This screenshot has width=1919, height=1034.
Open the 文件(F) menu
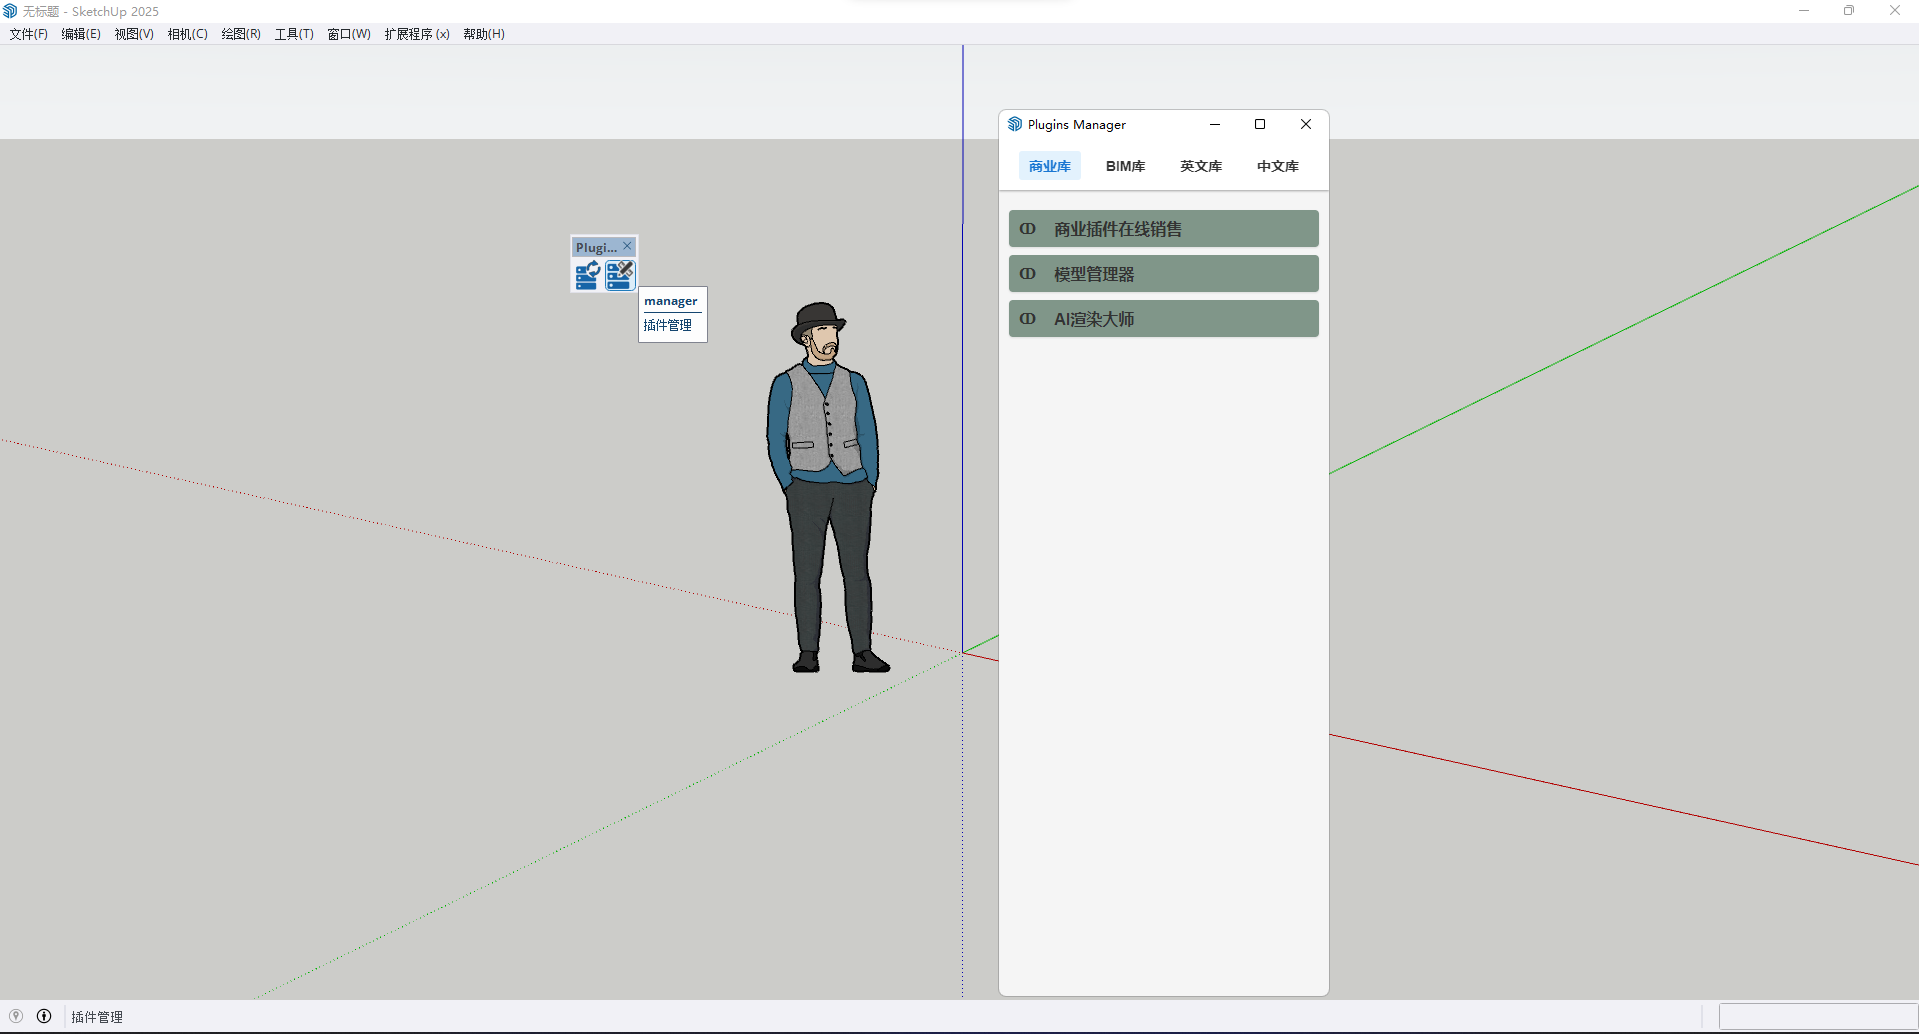point(29,34)
